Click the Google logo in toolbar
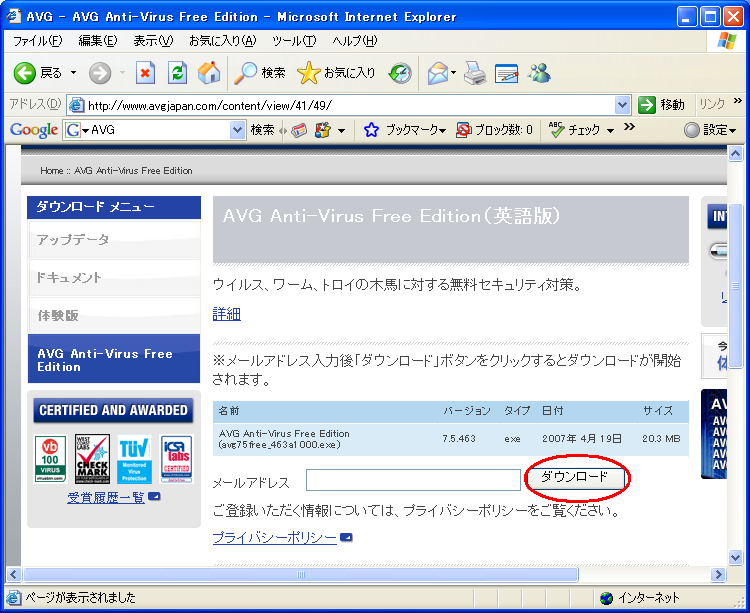Image resolution: width=750 pixels, height=613 pixels. (34, 130)
